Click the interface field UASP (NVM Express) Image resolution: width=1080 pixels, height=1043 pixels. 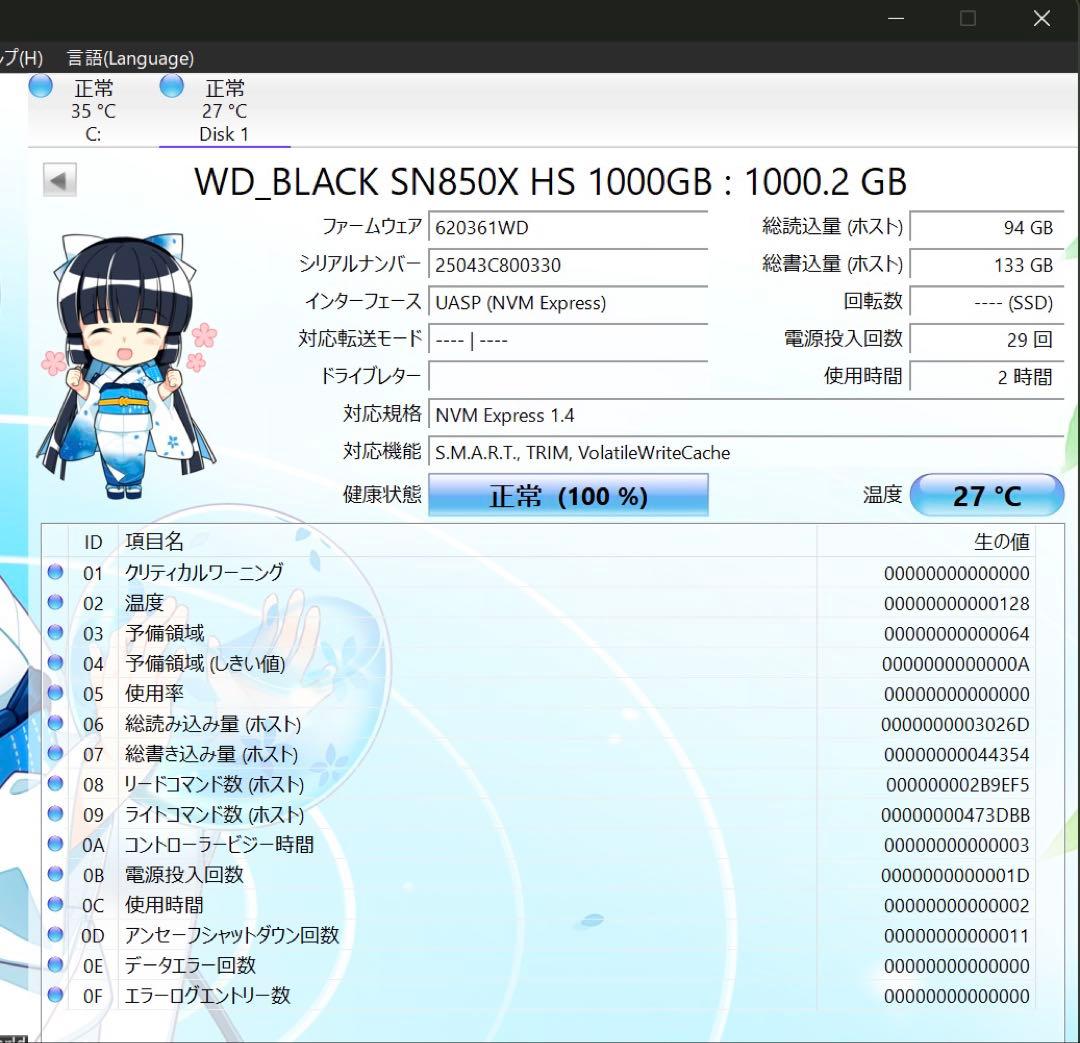click(x=568, y=302)
